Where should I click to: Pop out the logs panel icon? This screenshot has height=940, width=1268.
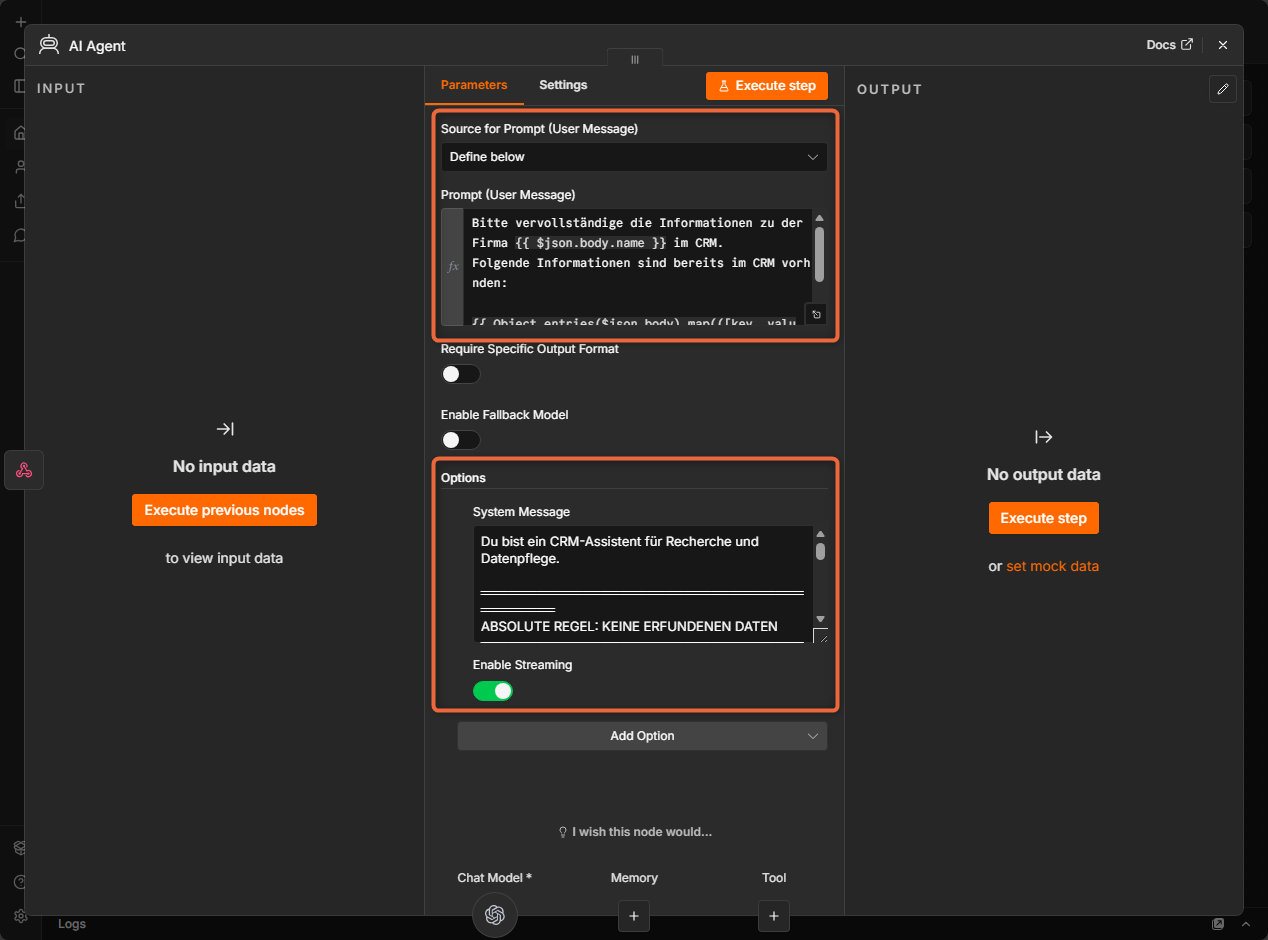click(1218, 924)
